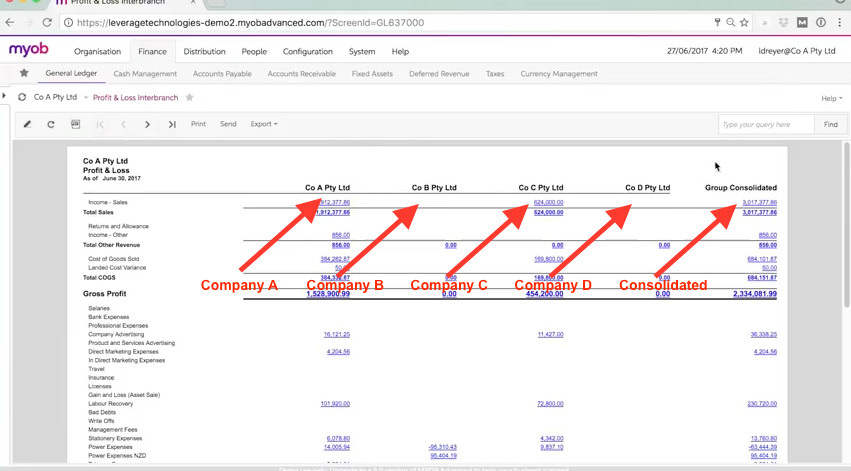Click the site info icon in address bar

point(68,22)
